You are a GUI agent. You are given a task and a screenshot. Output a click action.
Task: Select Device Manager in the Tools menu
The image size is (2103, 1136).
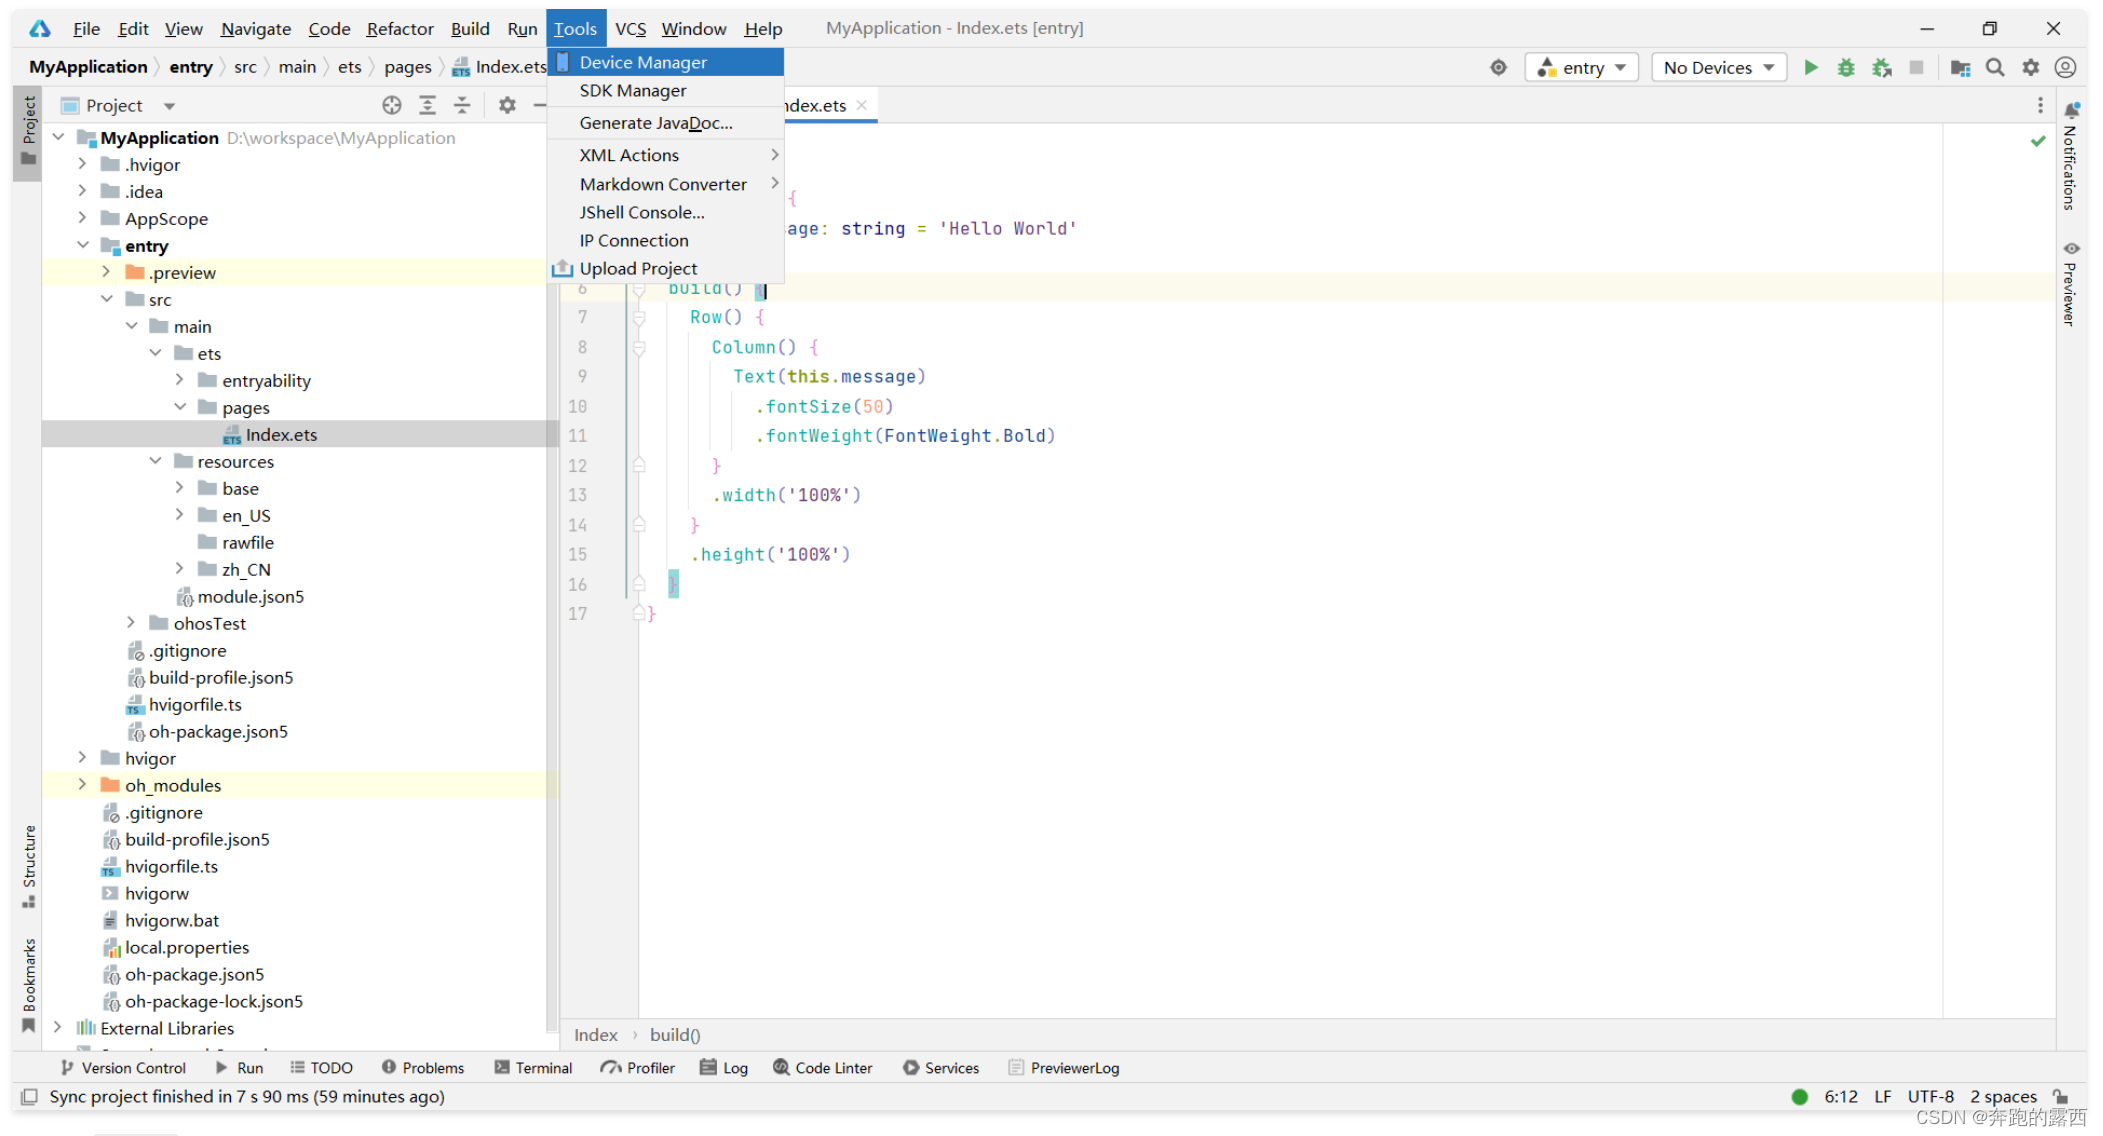(x=643, y=62)
